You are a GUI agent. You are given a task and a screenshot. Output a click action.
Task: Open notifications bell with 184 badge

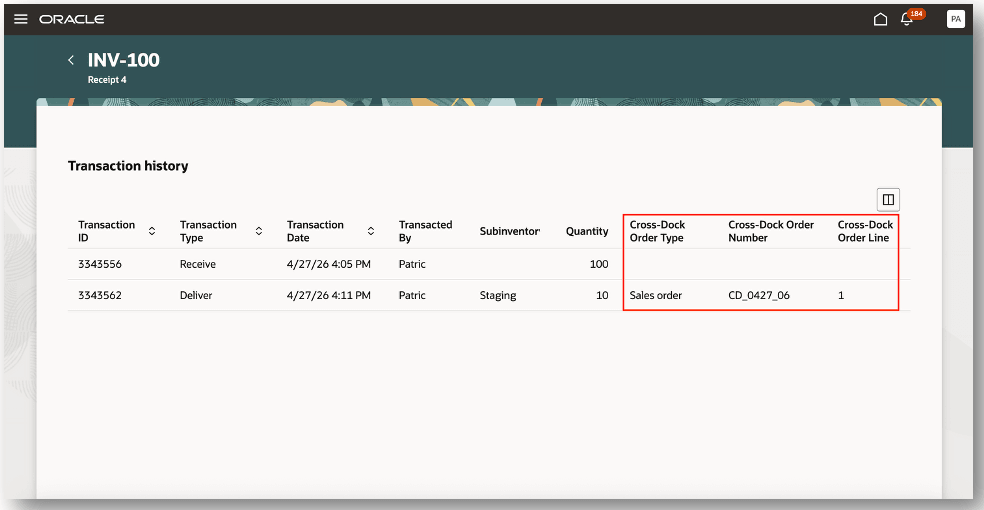[909, 18]
